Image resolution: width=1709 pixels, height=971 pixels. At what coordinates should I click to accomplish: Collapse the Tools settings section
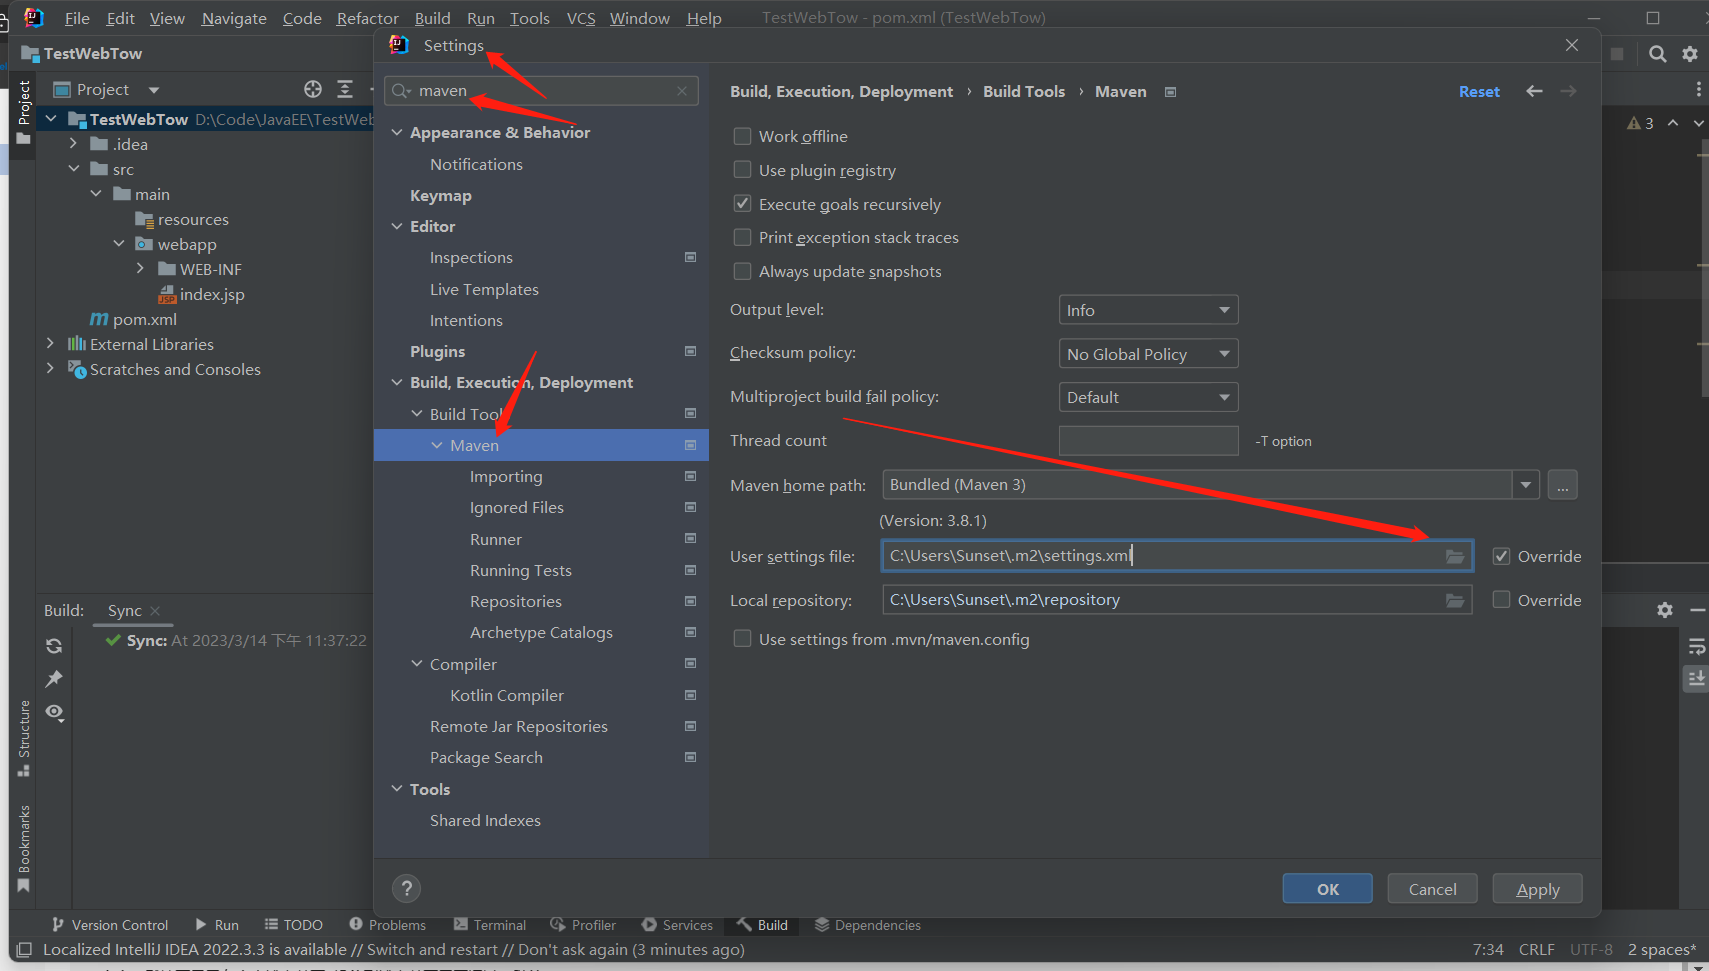pyautogui.click(x=397, y=789)
